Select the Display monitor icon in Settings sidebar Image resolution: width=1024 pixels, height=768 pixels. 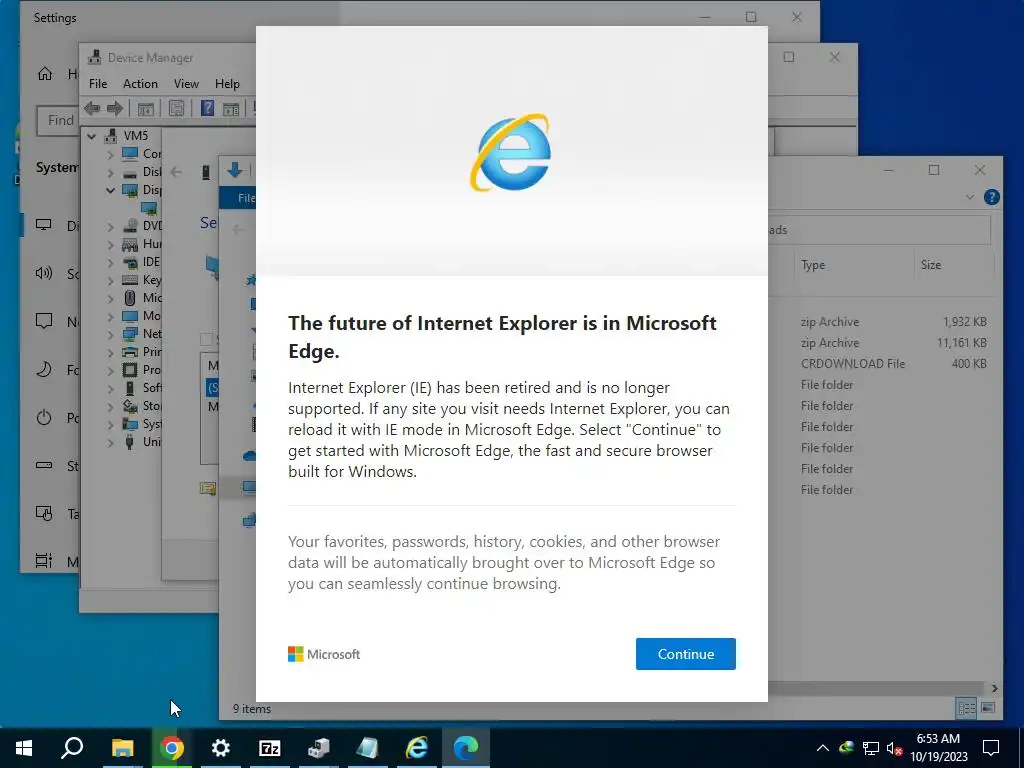[x=44, y=225]
